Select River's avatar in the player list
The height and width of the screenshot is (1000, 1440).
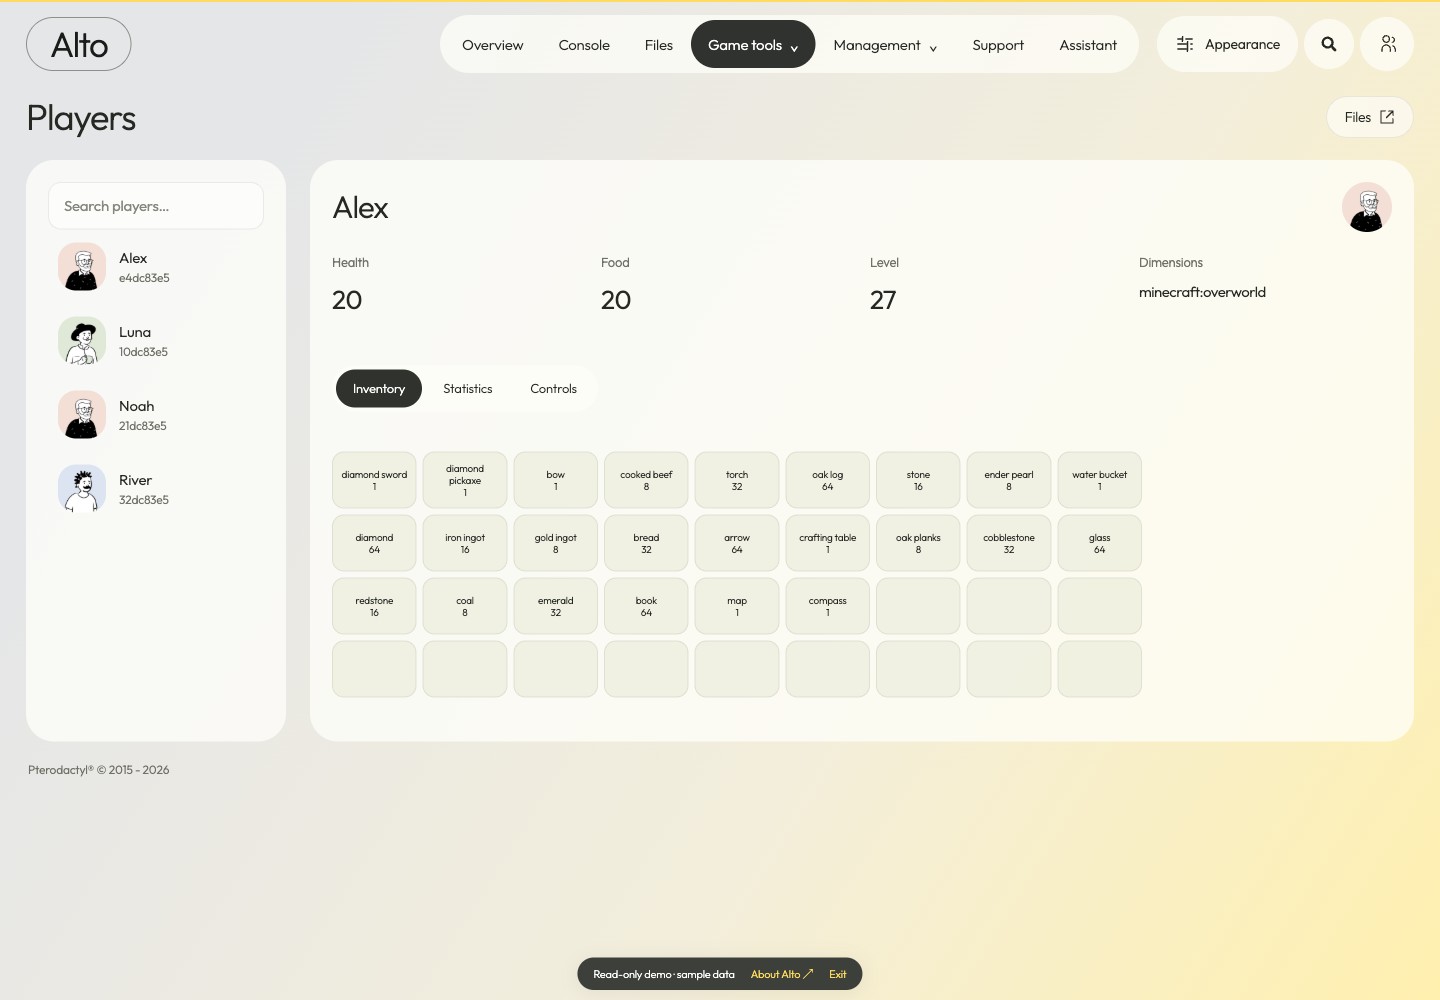tap(82, 489)
